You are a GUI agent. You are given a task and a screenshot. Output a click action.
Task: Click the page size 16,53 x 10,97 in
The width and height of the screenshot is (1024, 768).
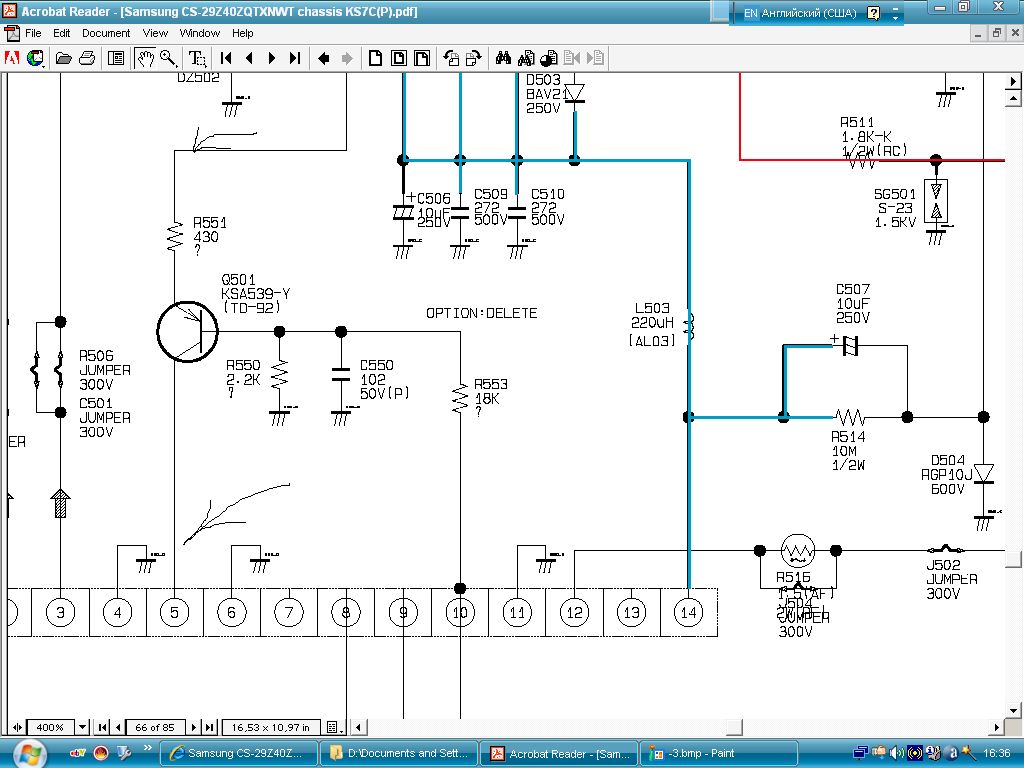pyautogui.click(x=270, y=727)
